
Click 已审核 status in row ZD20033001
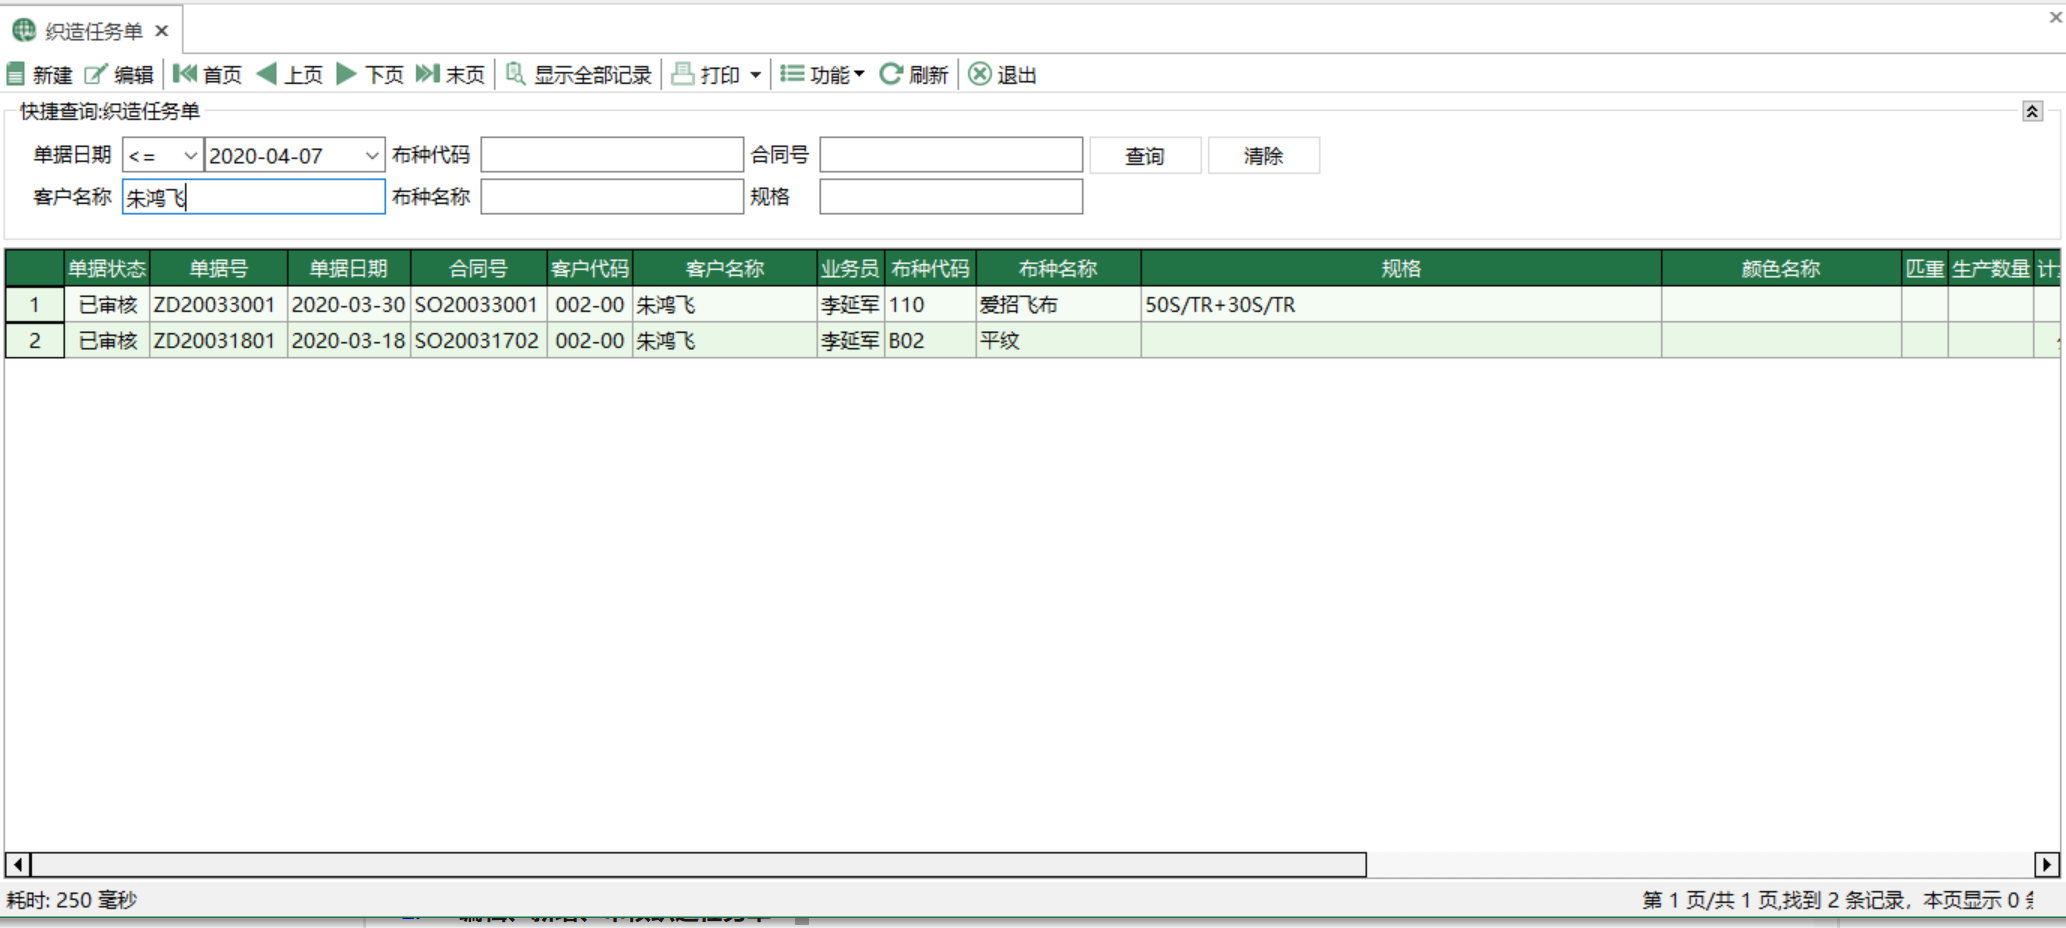(107, 304)
